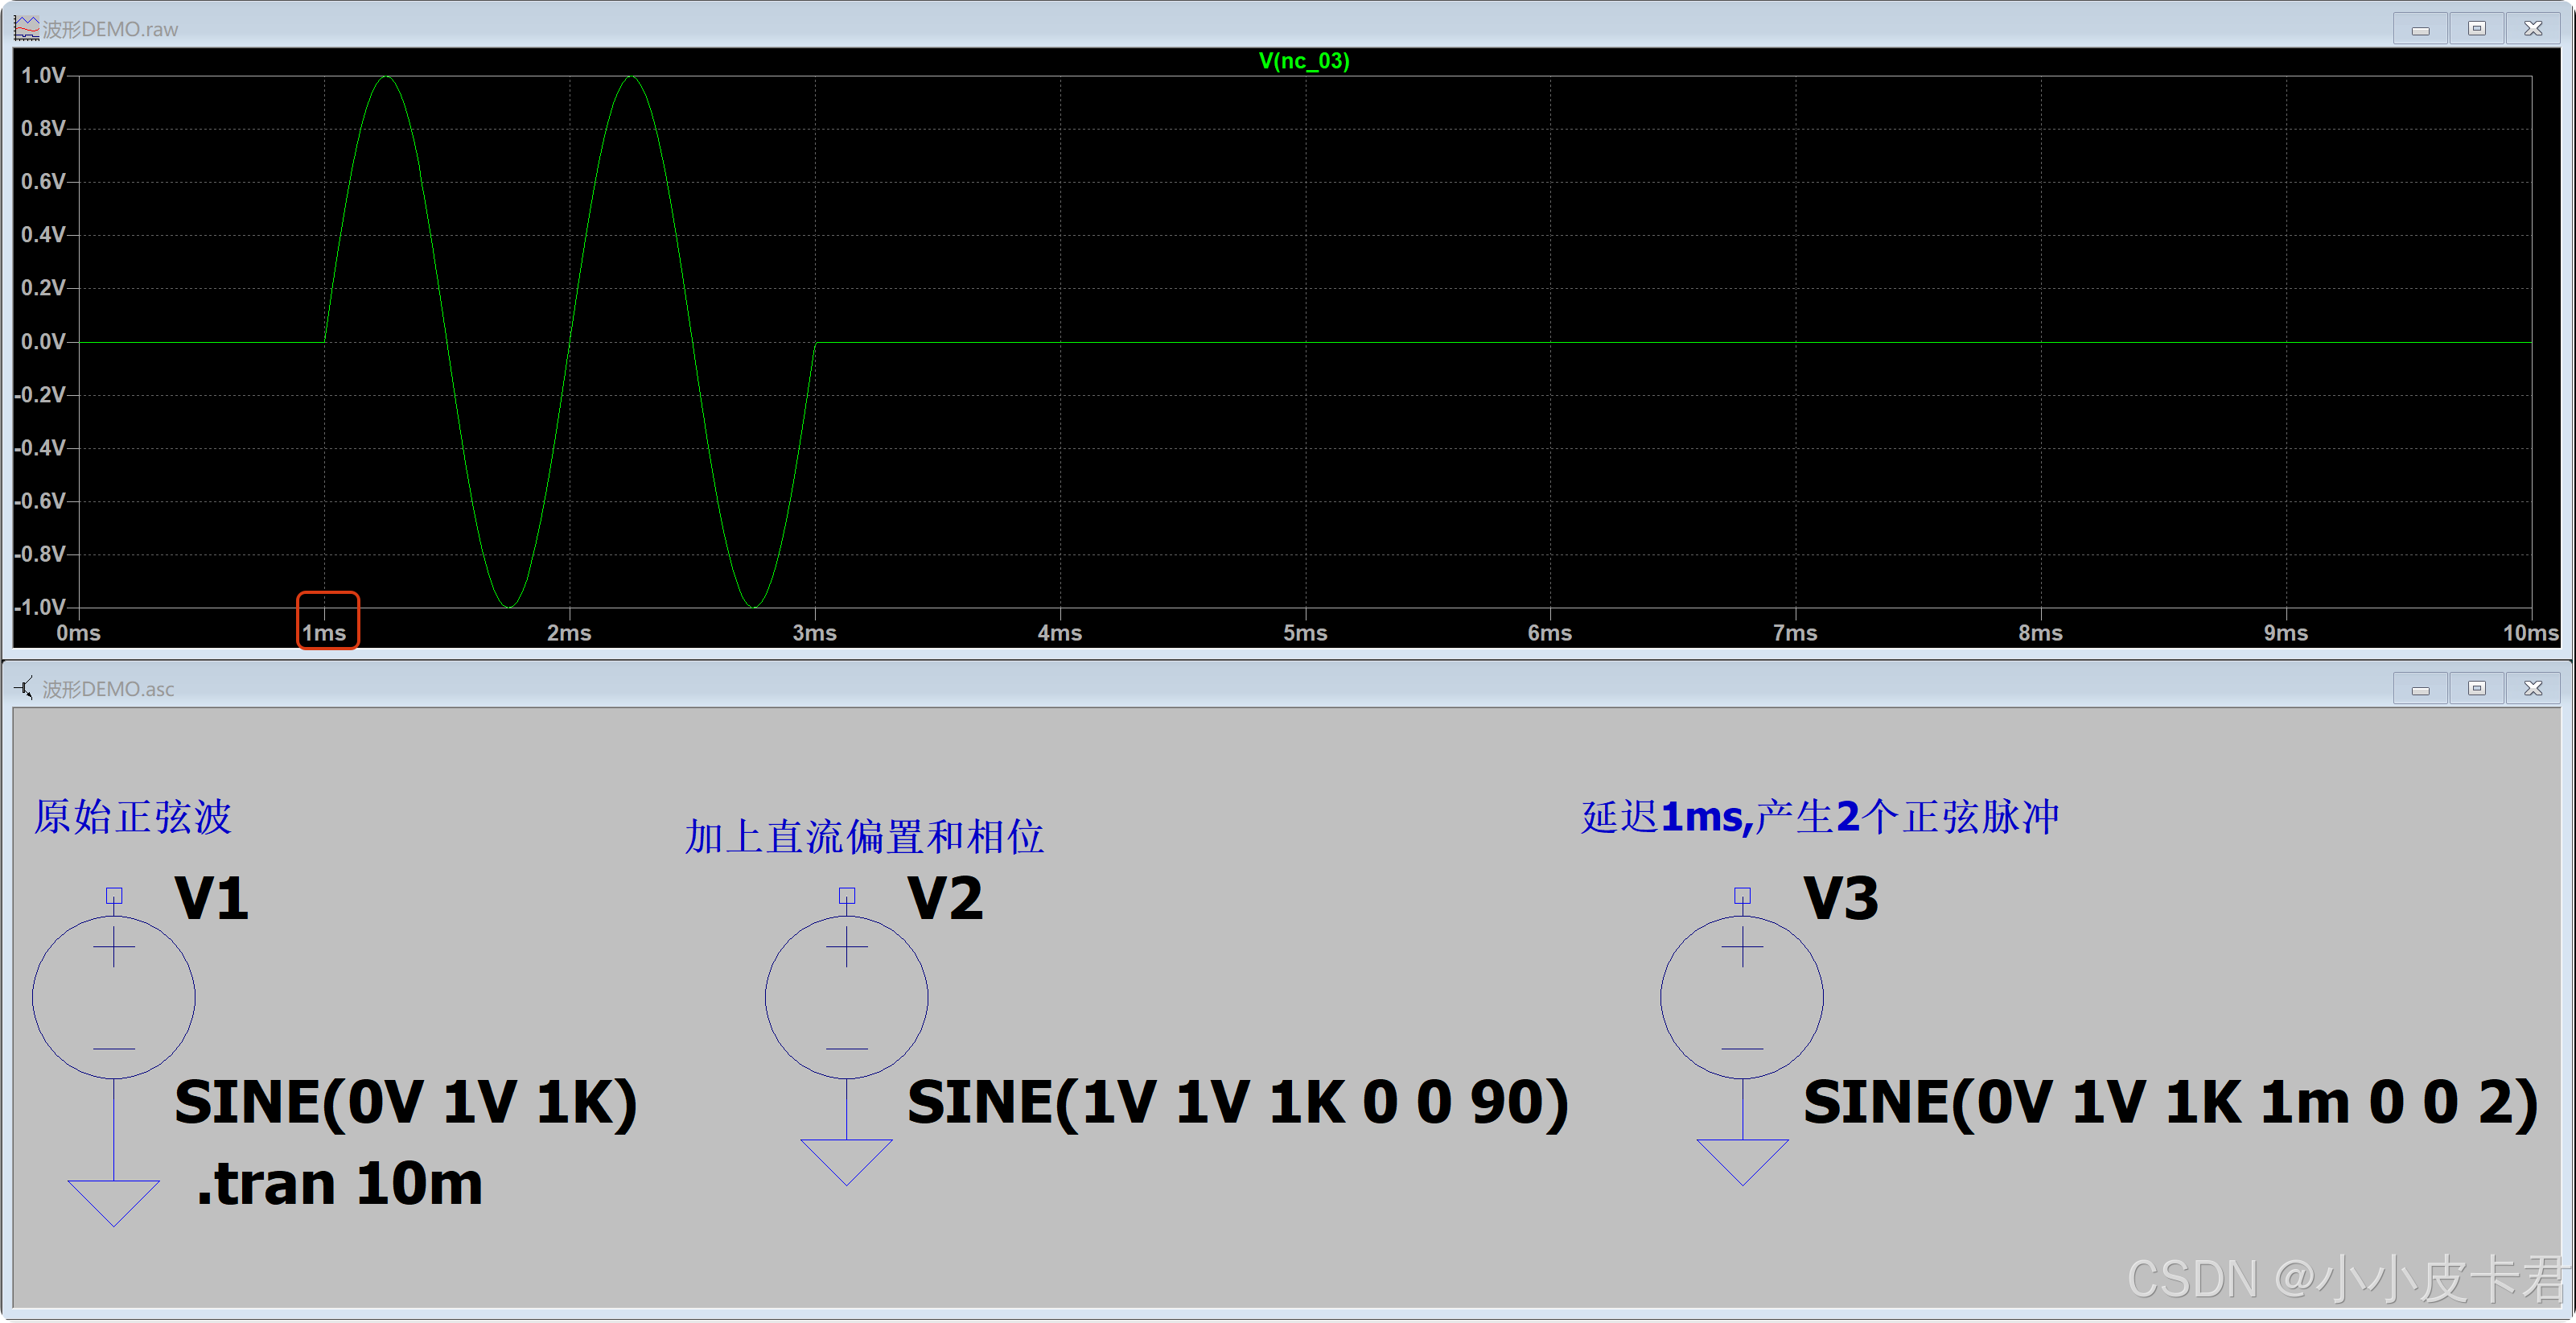Click the 5ms time axis label
Screen dimensions: 2576x1323
1304,633
